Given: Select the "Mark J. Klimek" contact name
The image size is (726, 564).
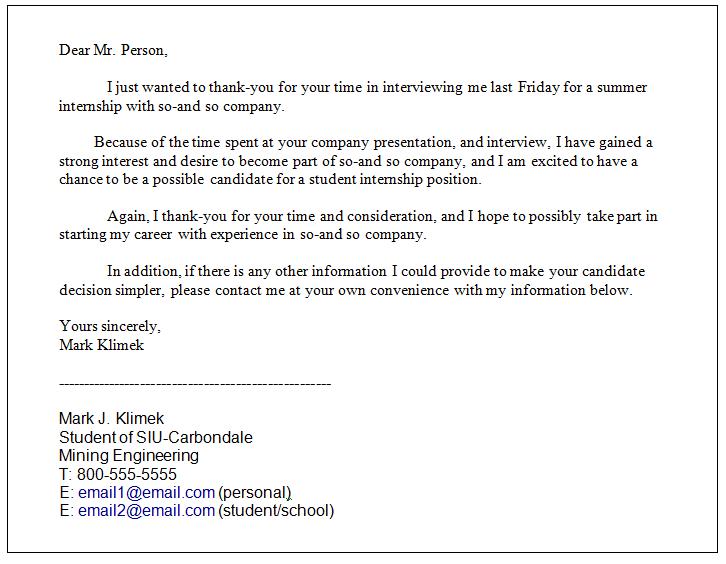Looking at the screenshot, I should pos(111,418).
